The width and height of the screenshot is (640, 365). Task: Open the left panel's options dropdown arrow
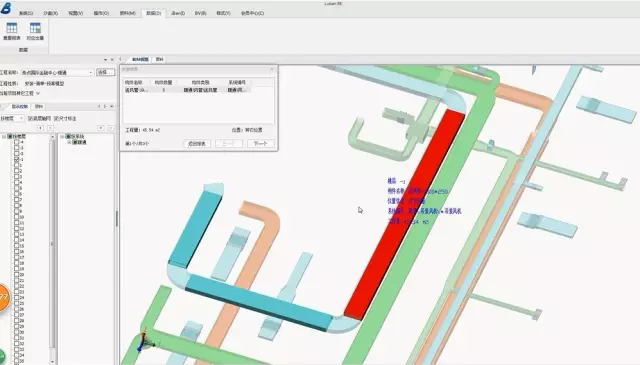105,60
